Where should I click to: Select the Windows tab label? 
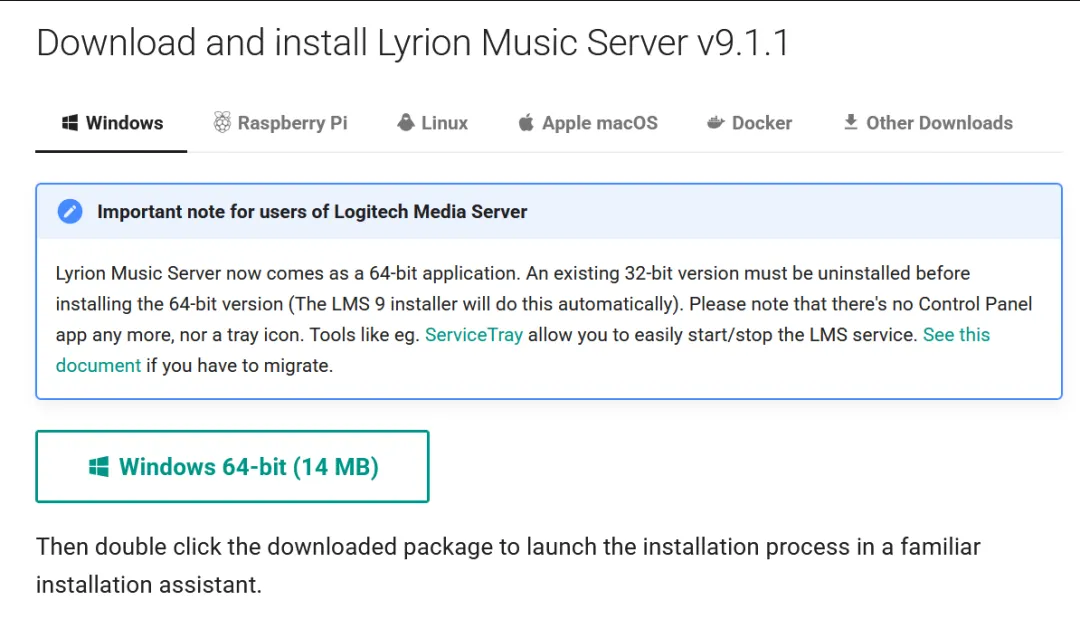(125, 123)
